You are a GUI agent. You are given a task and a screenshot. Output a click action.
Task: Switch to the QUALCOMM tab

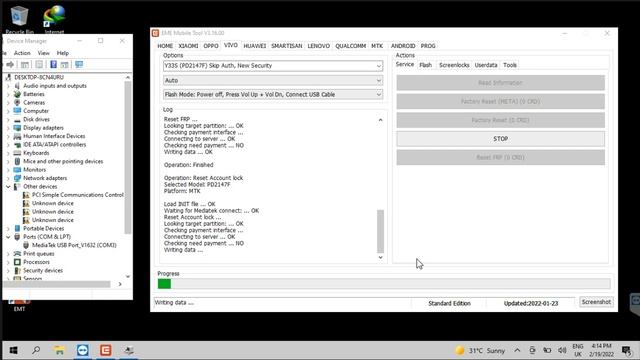coord(350,46)
